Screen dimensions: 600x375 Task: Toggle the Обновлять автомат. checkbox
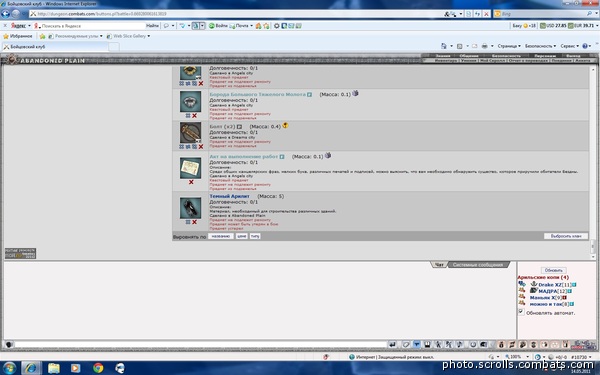(521, 312)
